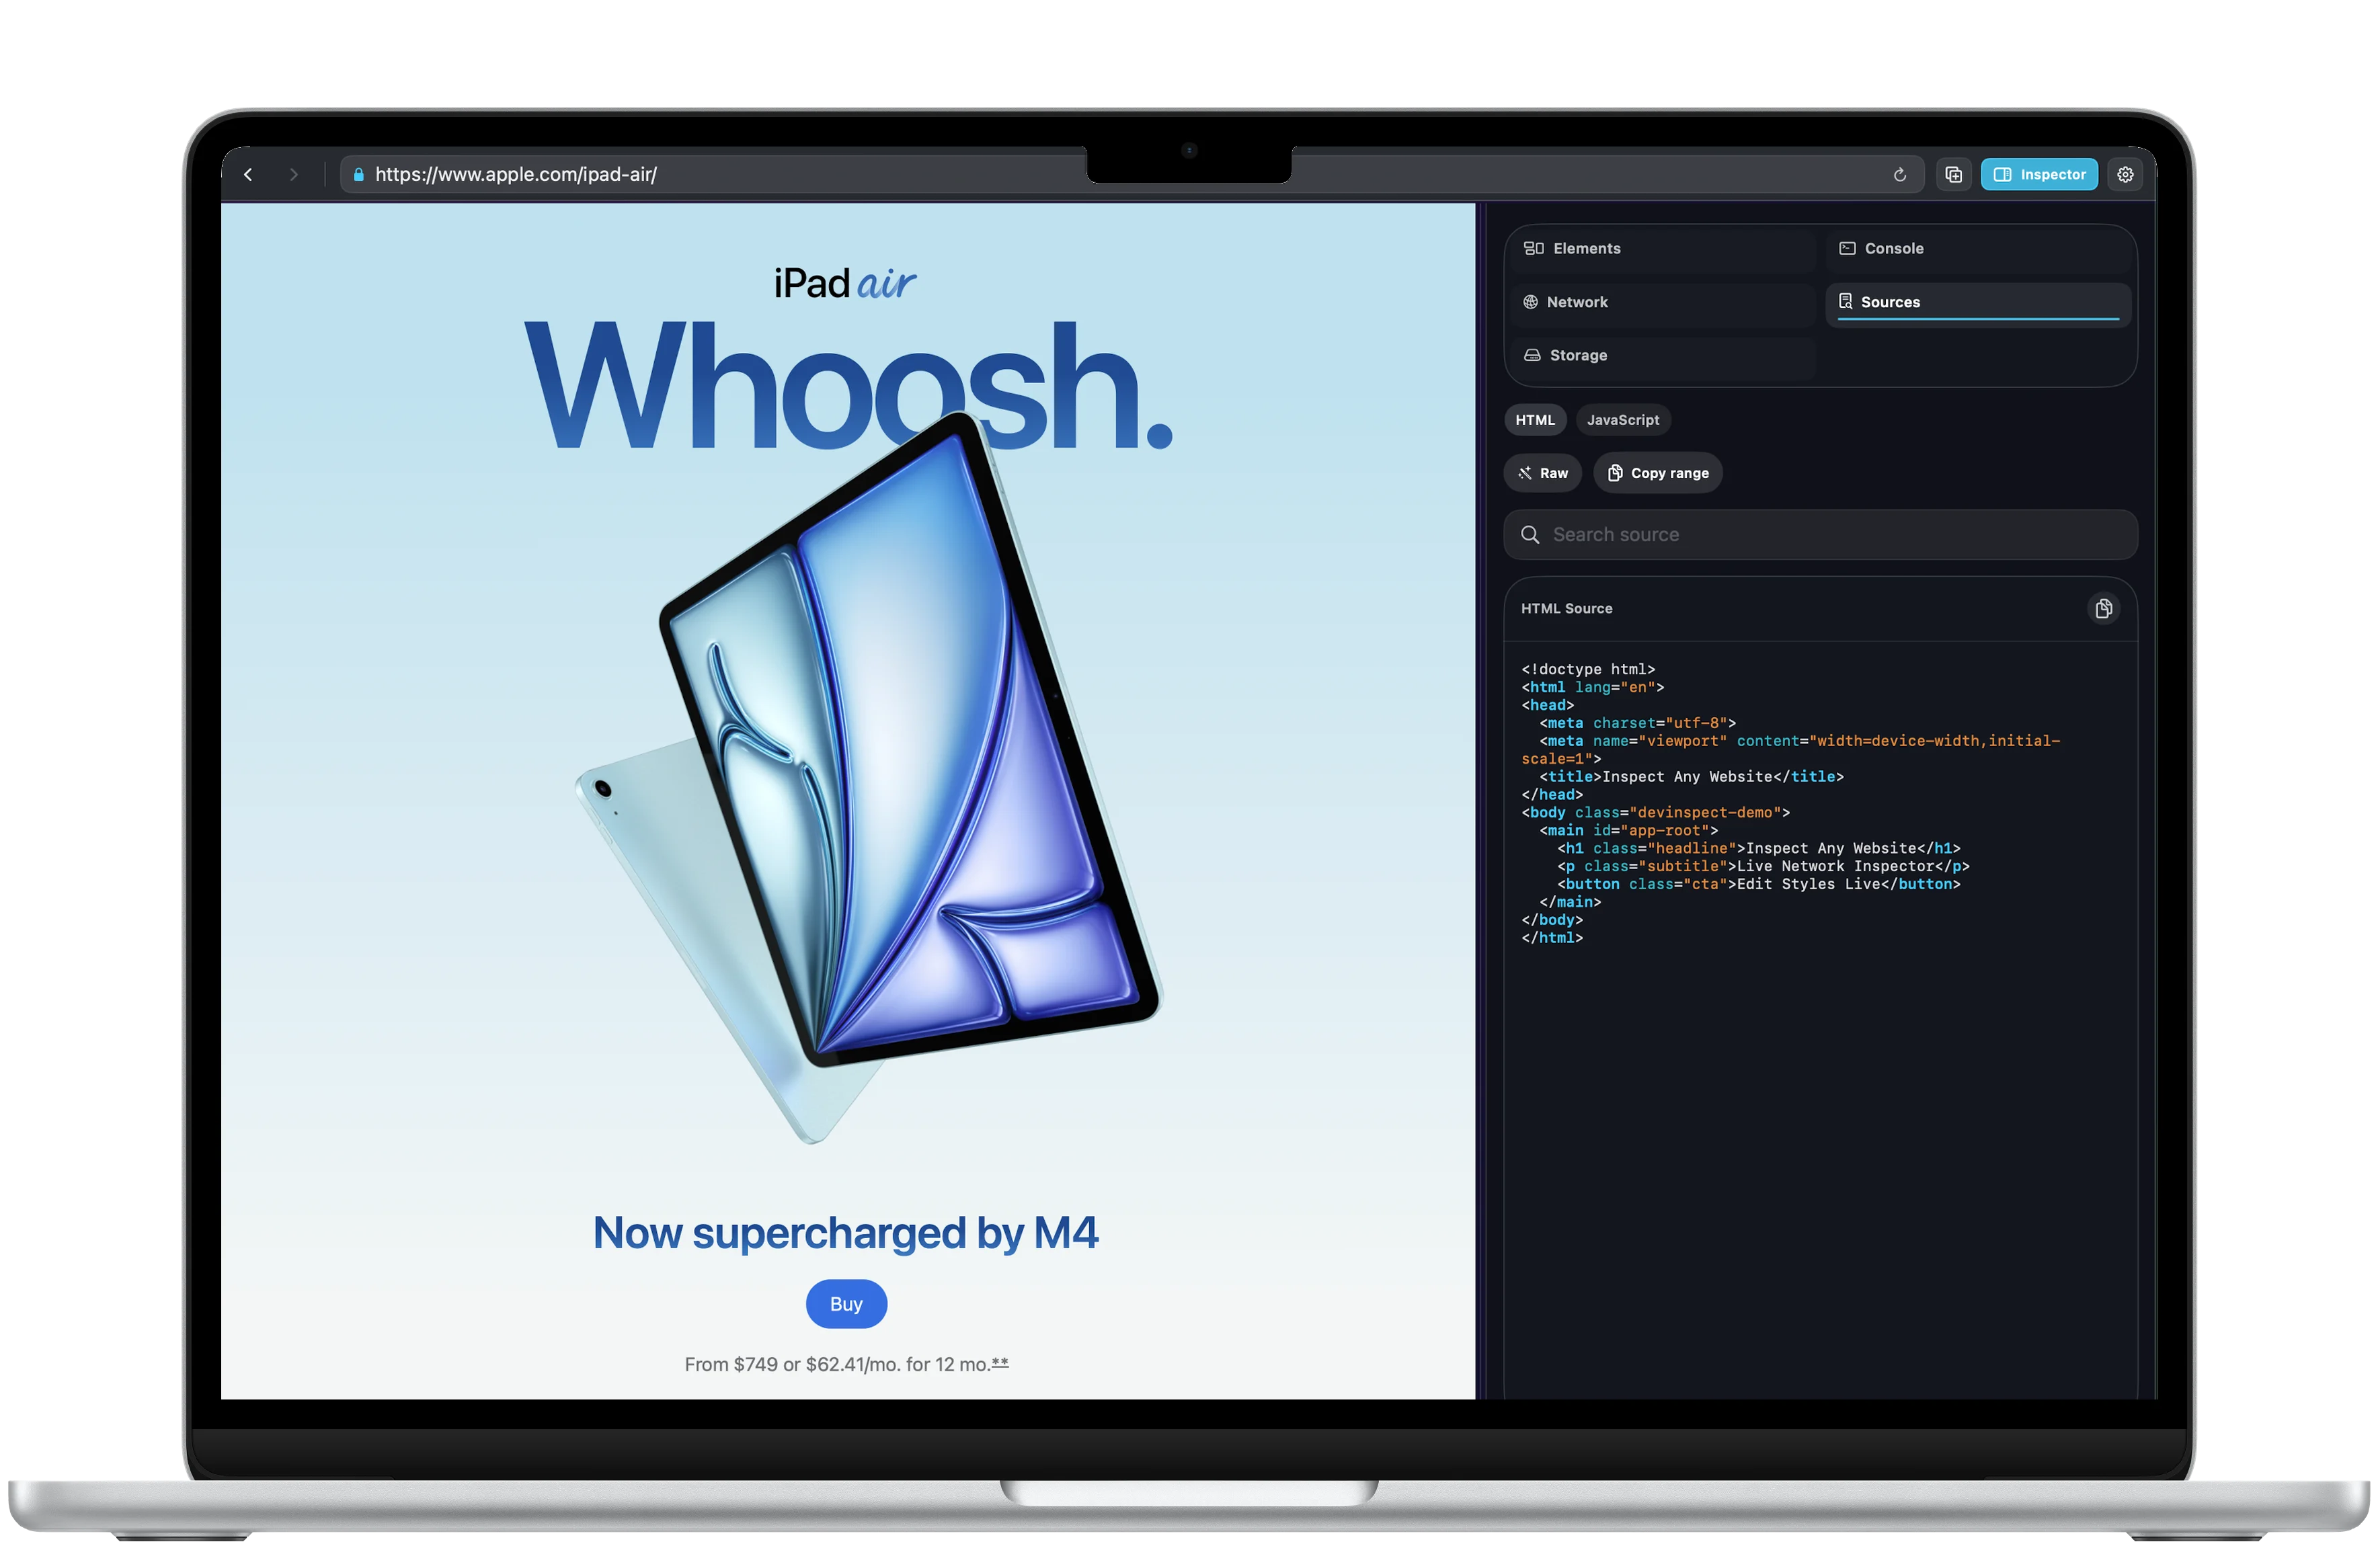This screenshot has height=1546, width=2380.
Task: Switch to the Elements tab
Action: (1663, 249)
